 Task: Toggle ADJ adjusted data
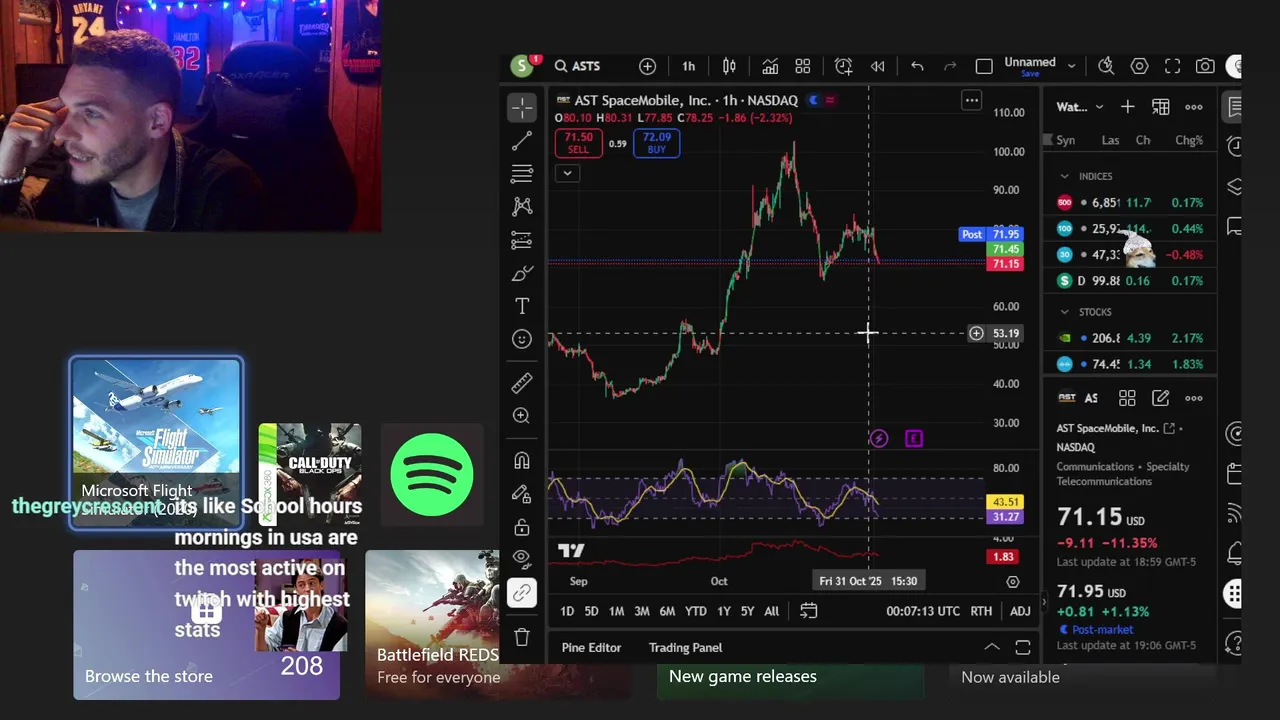point(1020,611)
